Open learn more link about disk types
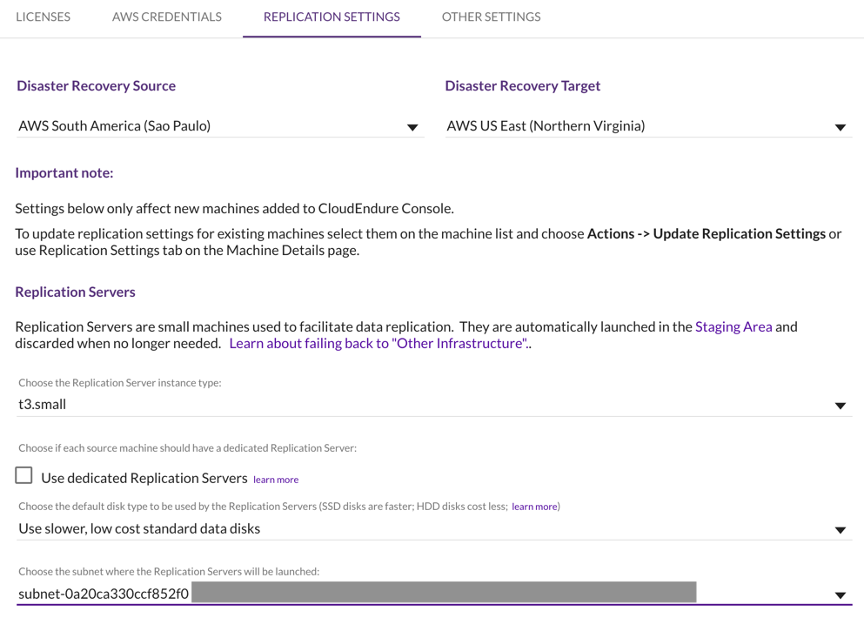This screenshot has height=618, width=864. 534,507
